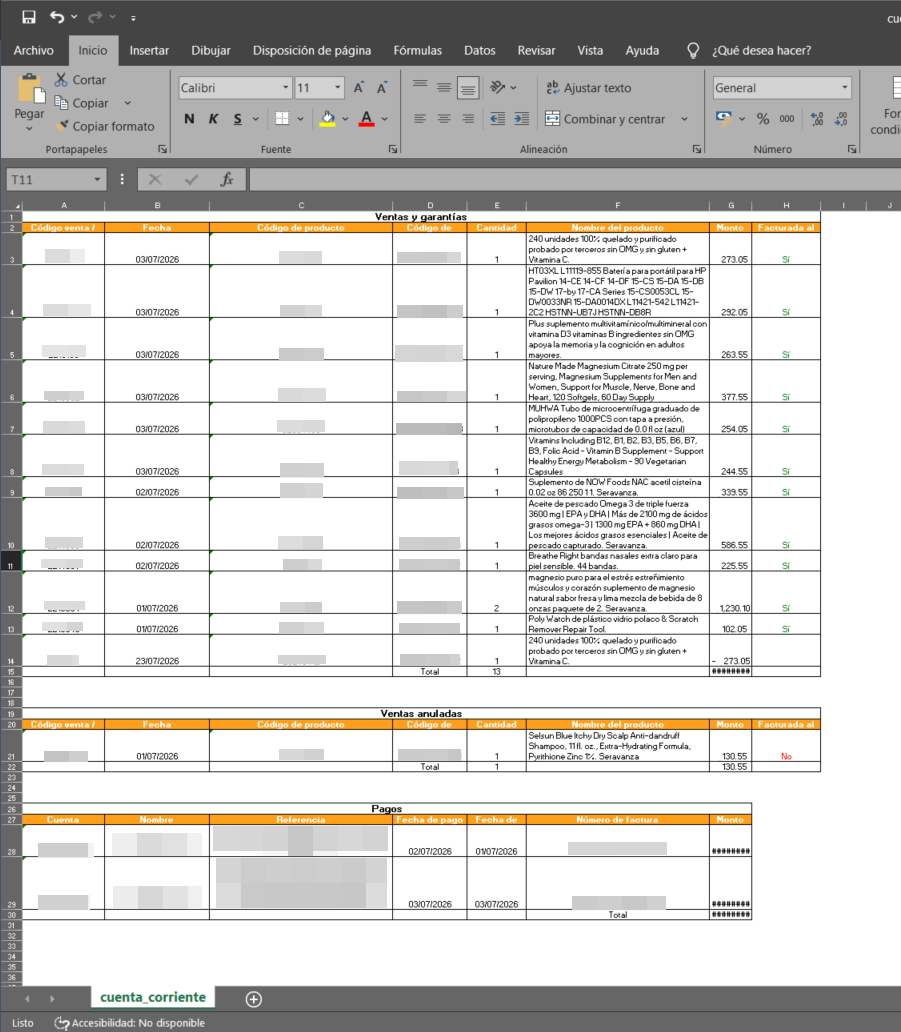Click the increase indent icon
Viewport: 901px width, 1032px height.
pos(521,118)
